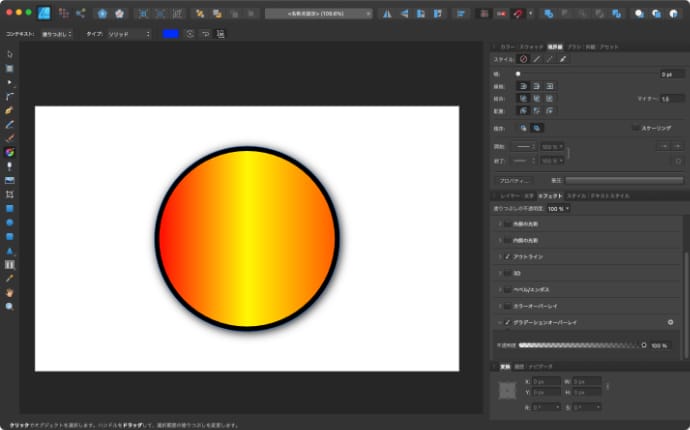Select the Node tool
The height and width of the screenshot is (430, 690).
(x=9, y=82)
